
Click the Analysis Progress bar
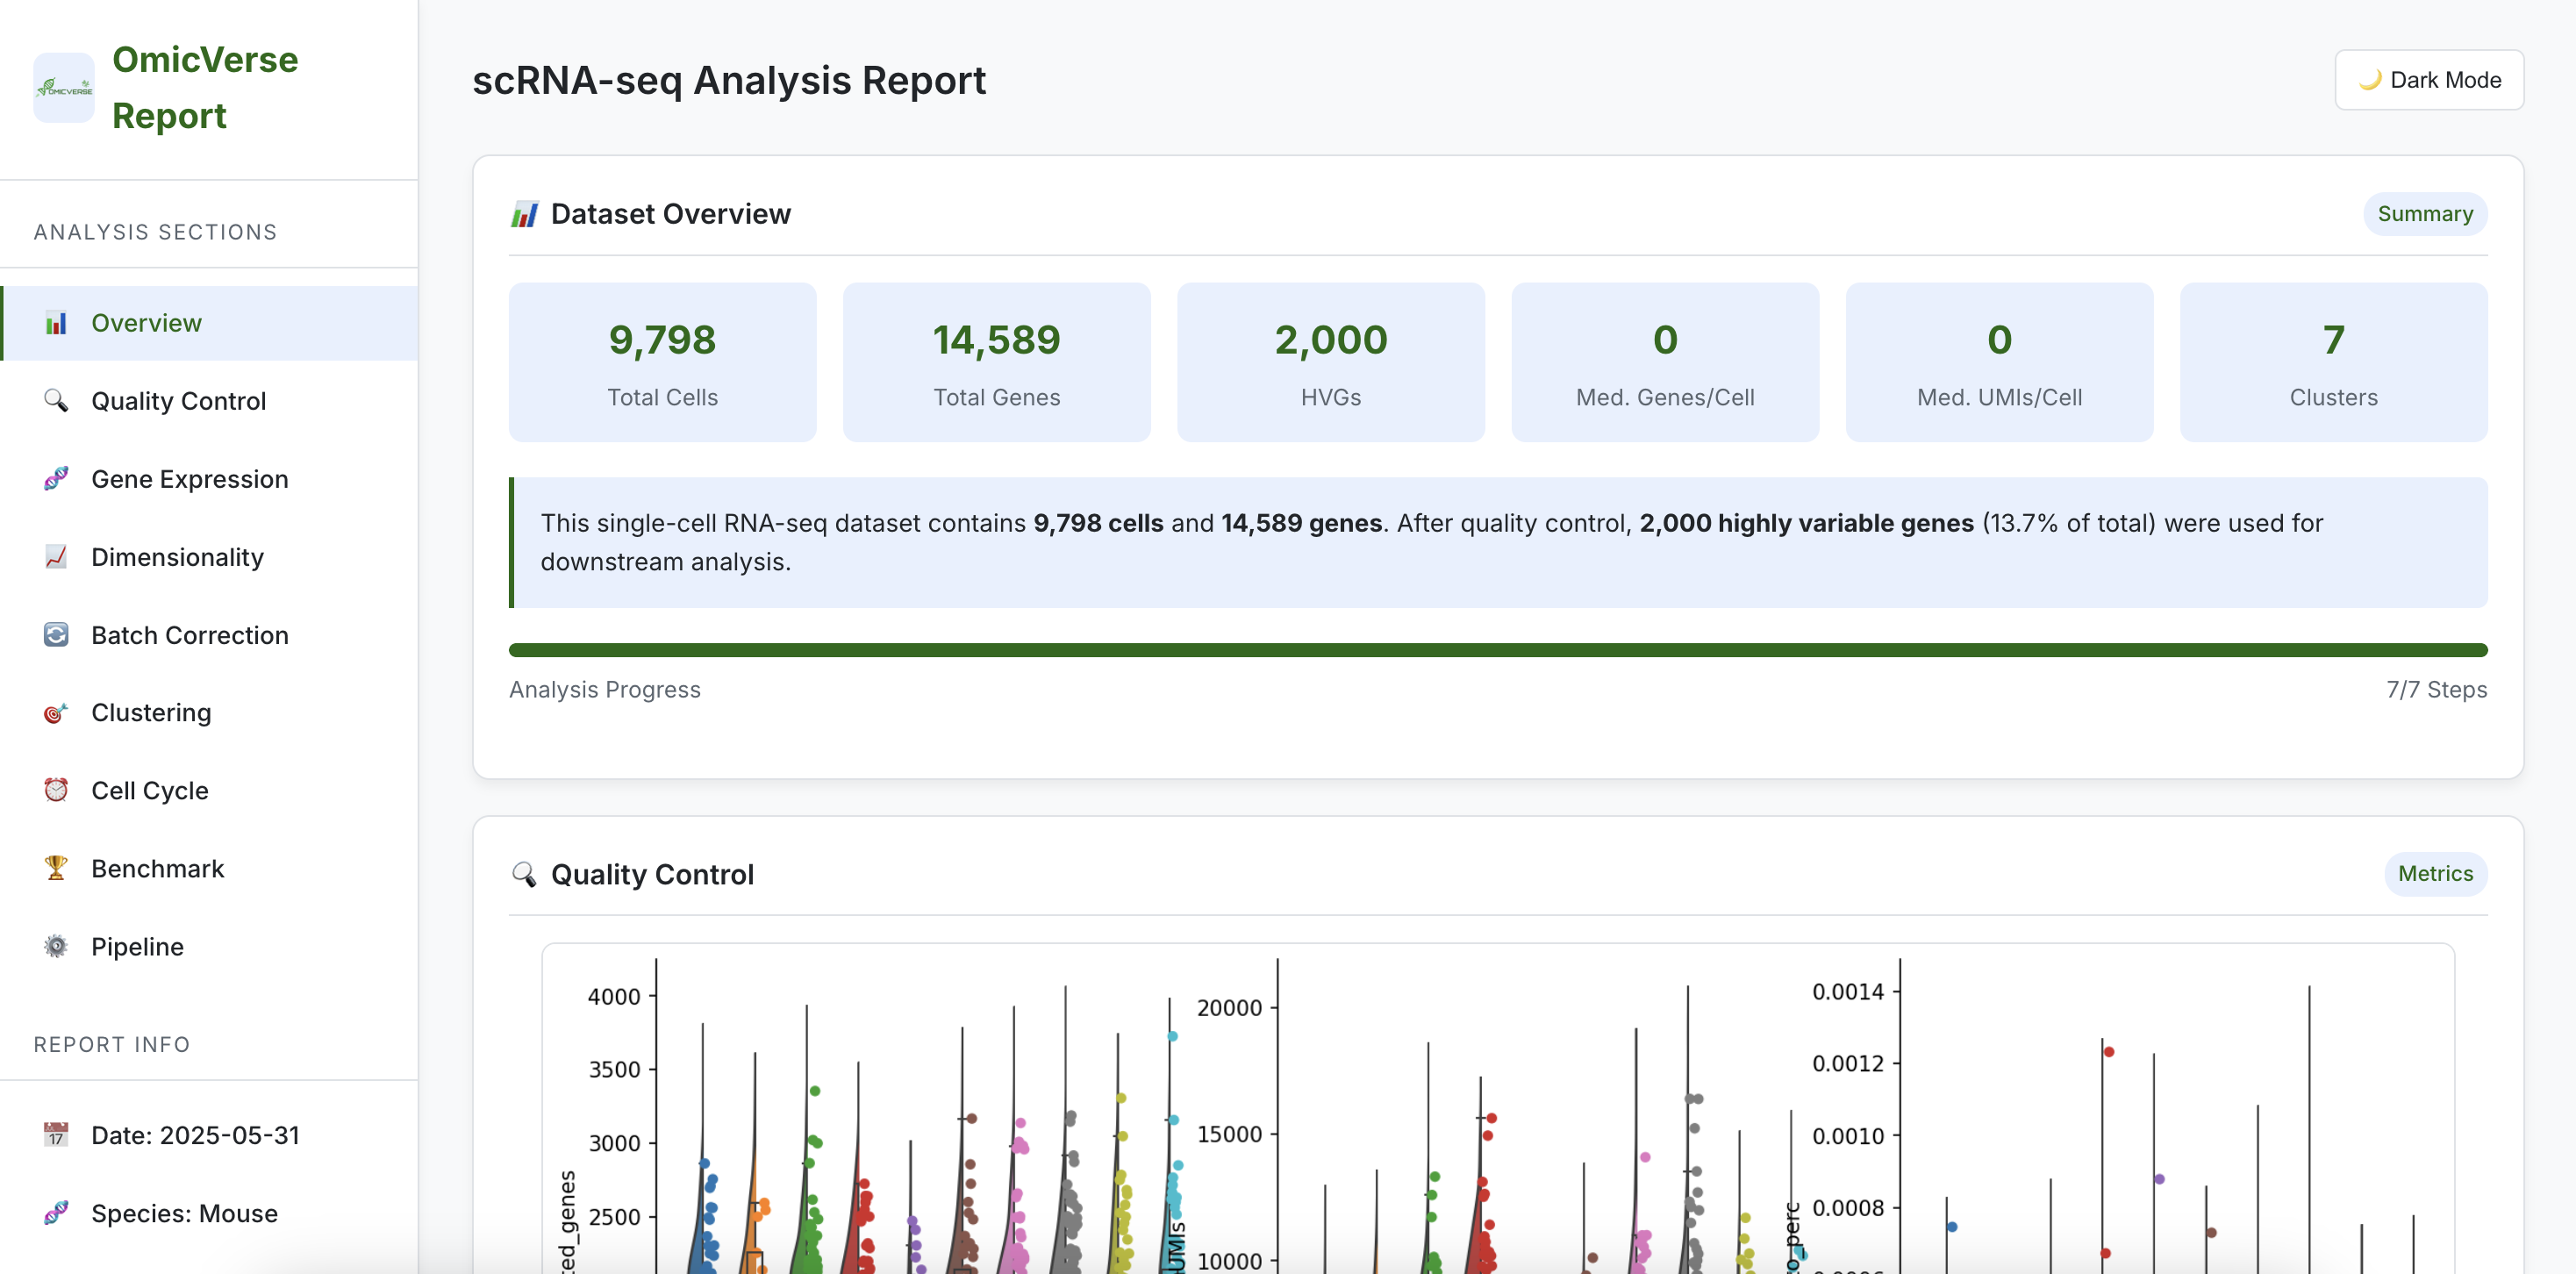pyautogui.click(x=1497, y=650)
